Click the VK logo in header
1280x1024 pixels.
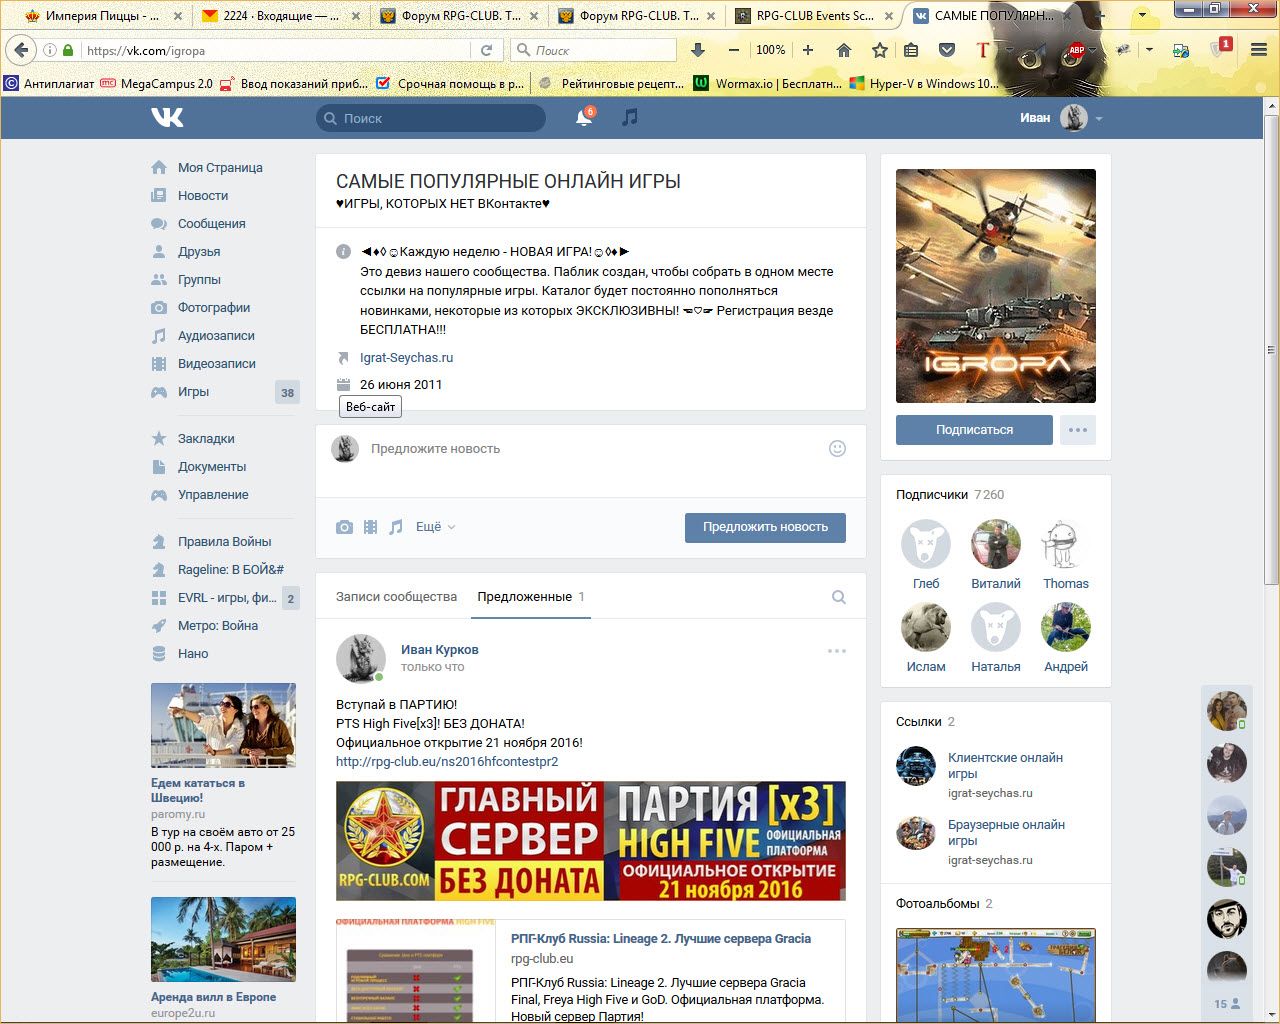[168, 118]
